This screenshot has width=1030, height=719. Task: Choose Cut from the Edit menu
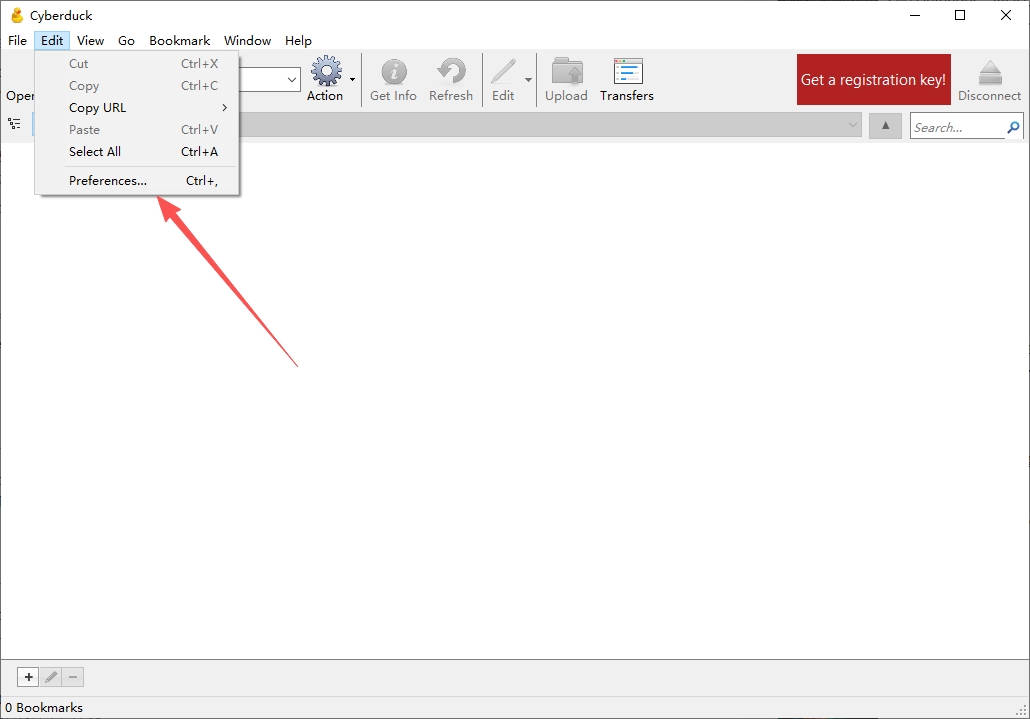click(137, 64)
